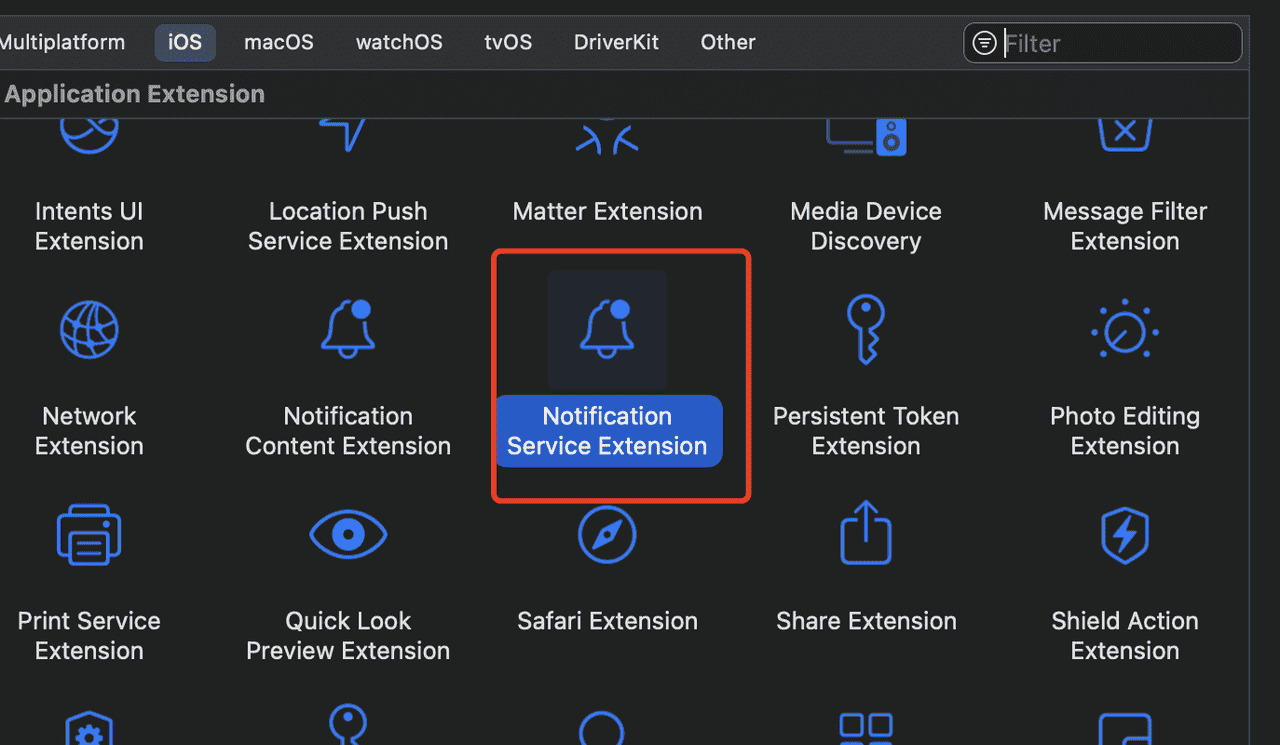Click the Share Extension icon
1280x745 pixels.
click(866, 532)
